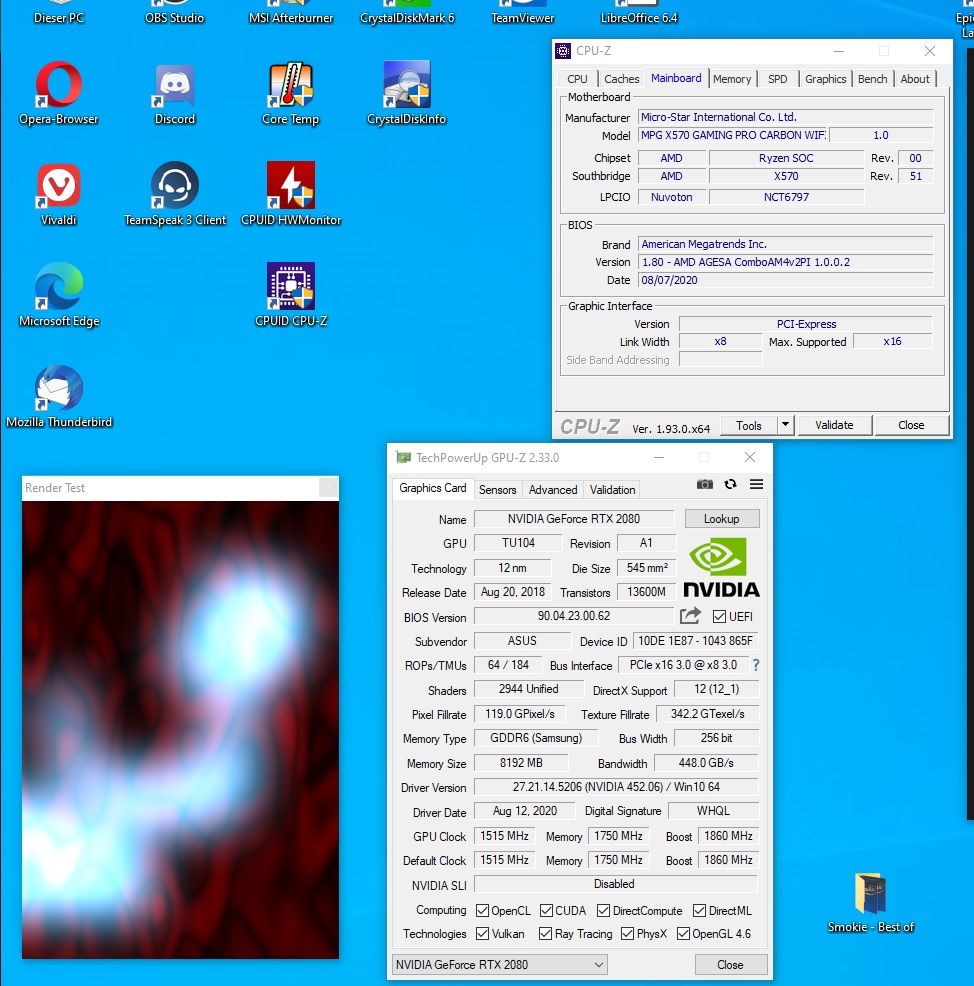Toggle the UEFI checkbox in GPU-Z
This screenshot has height=986, width=974.
(x=719, y=616)
